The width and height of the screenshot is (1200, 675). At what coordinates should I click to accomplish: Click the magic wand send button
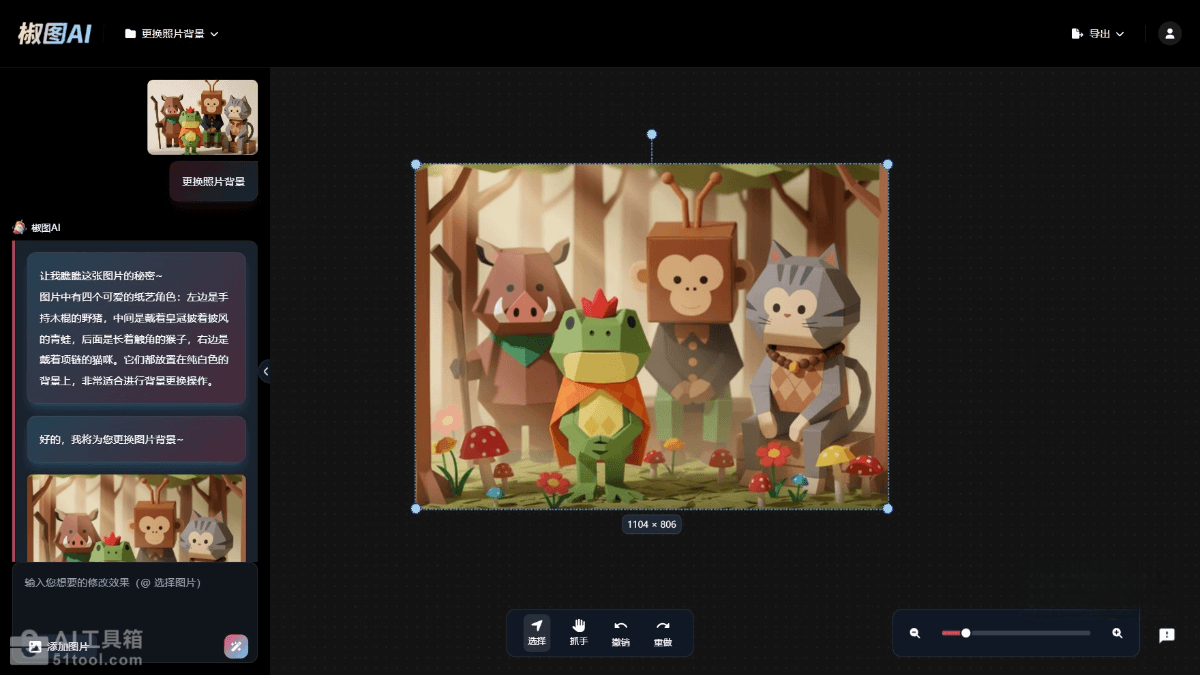coord(236,646)
